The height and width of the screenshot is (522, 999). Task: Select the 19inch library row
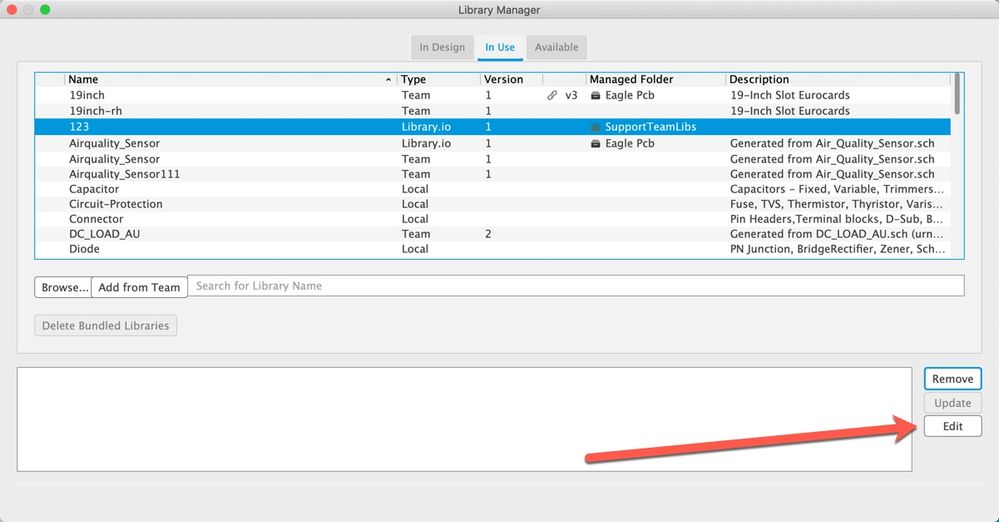tap(492, 95)
